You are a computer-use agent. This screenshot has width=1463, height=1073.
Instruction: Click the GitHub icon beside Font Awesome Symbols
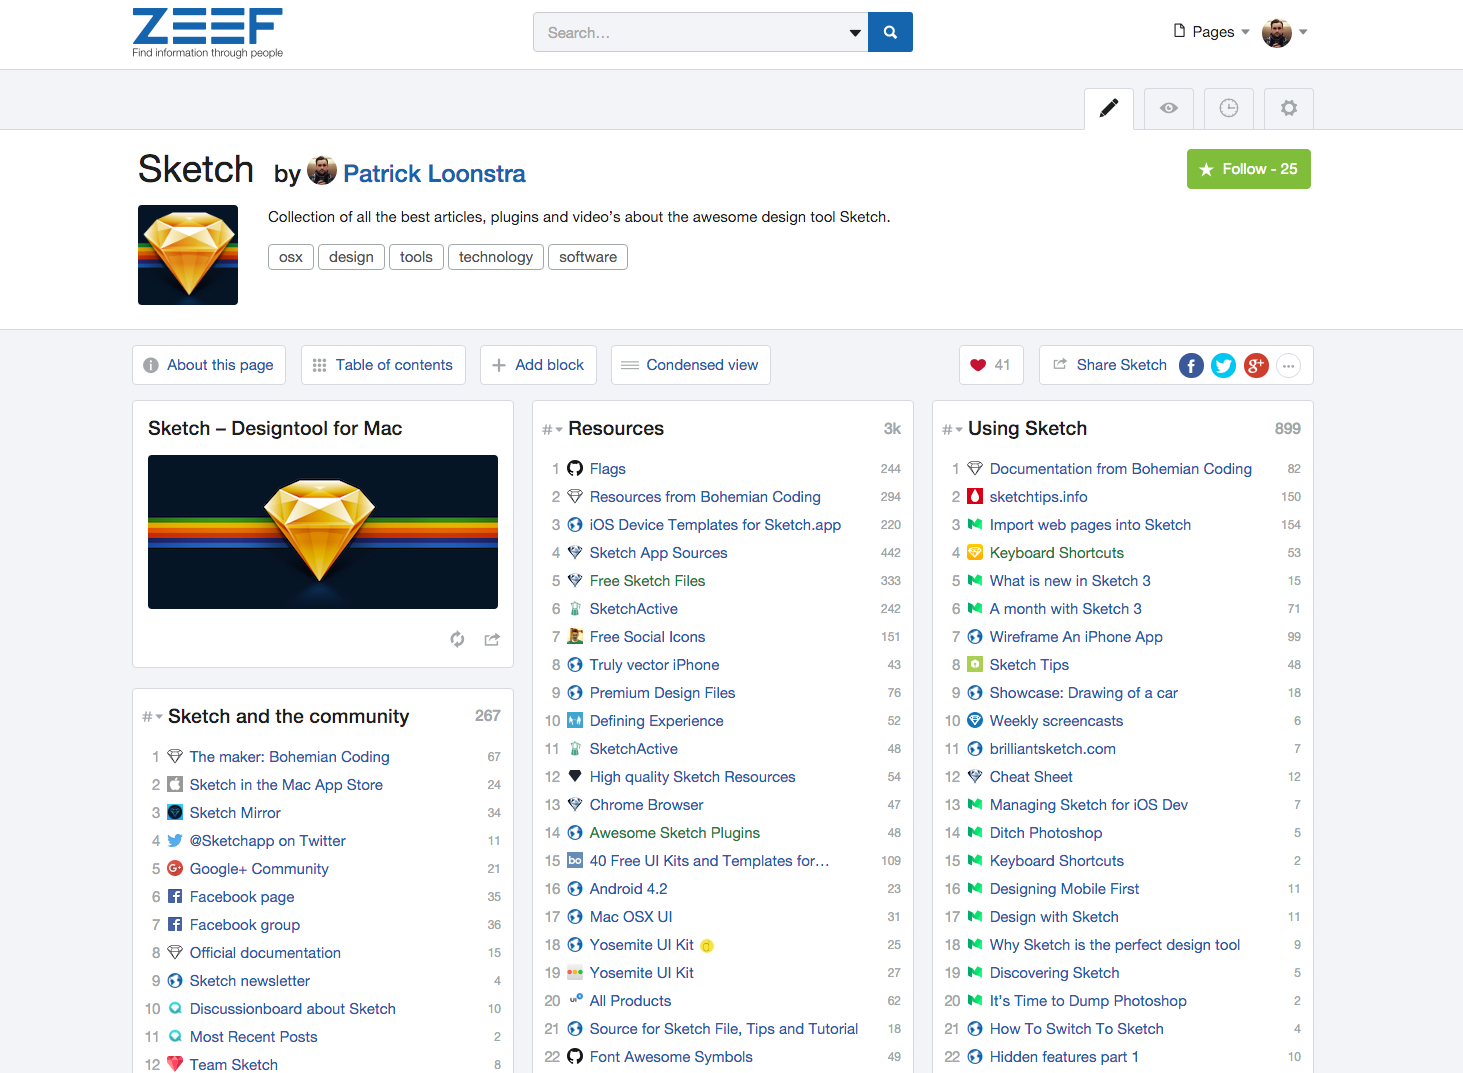point(575,1056)
